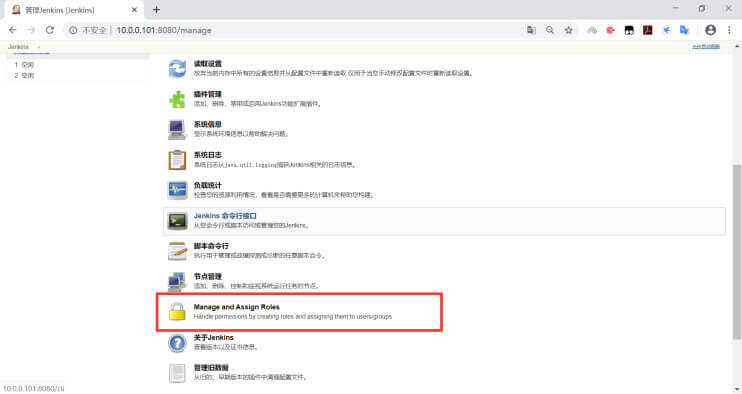Click the Load Statistics monitor icon
The width and height of the screenshot is (742, 394).
click(x=177, y=190)
